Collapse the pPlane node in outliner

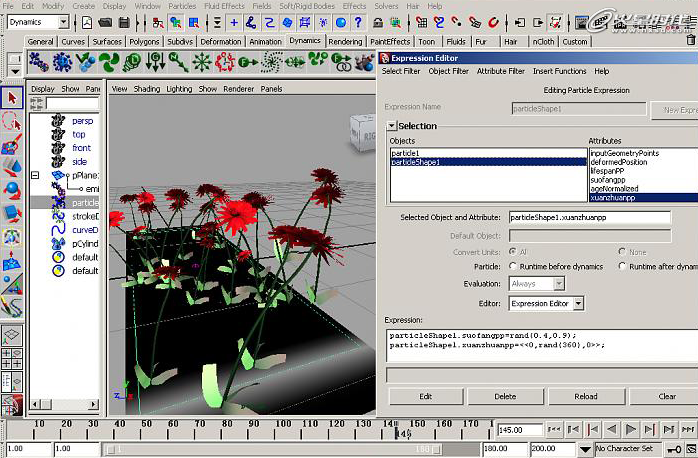click(x=36, y=175)
